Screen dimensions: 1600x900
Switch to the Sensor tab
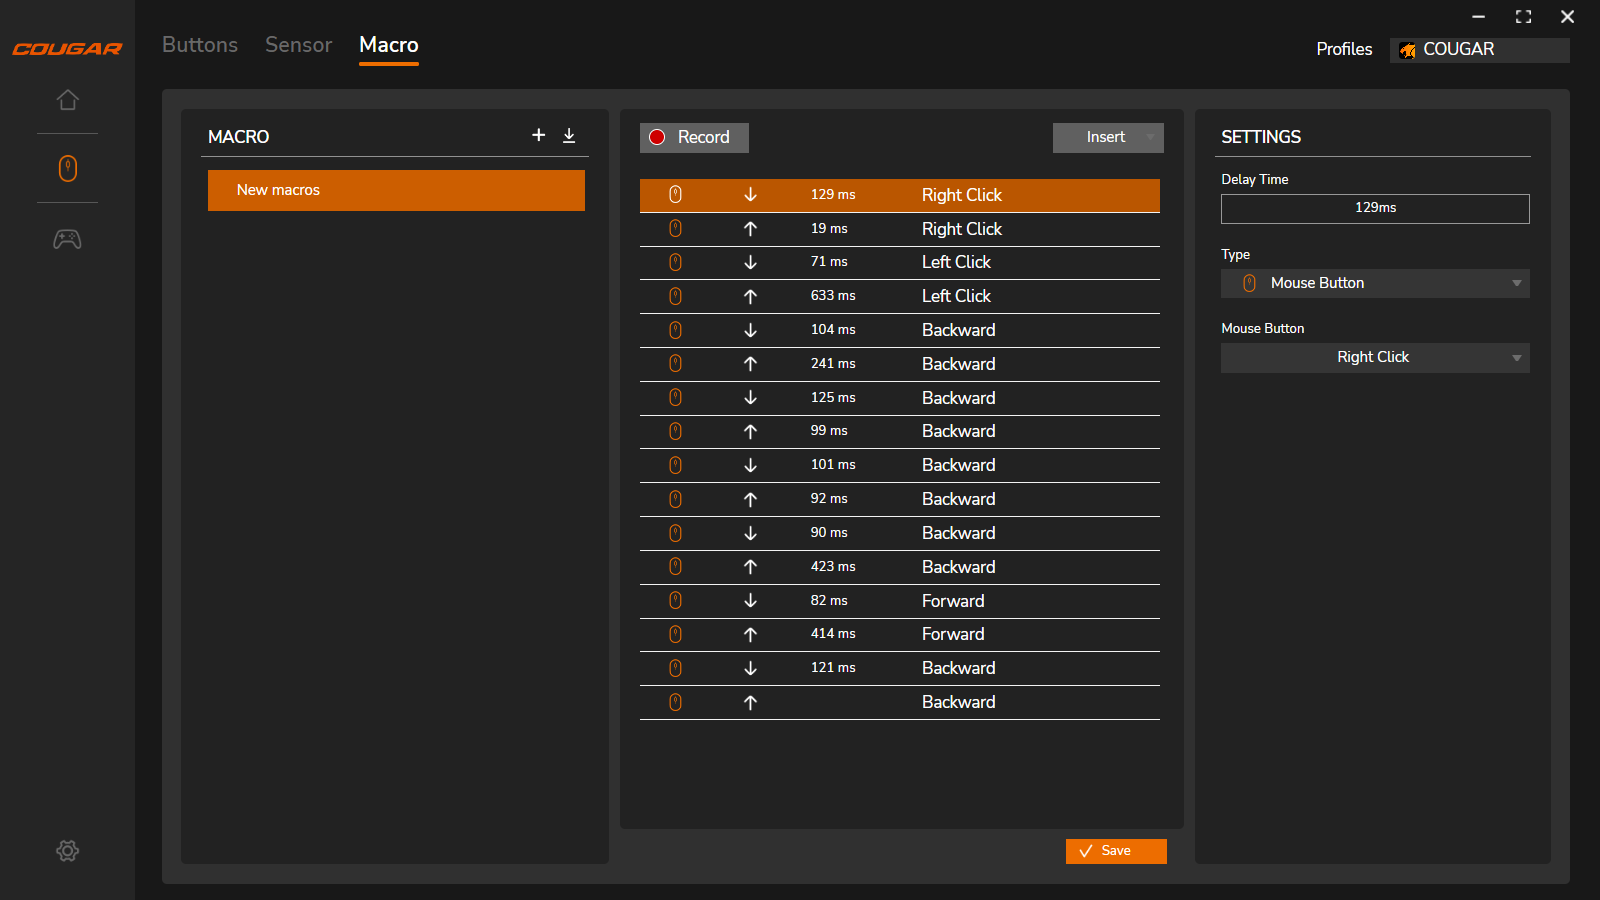pos(298,45)
